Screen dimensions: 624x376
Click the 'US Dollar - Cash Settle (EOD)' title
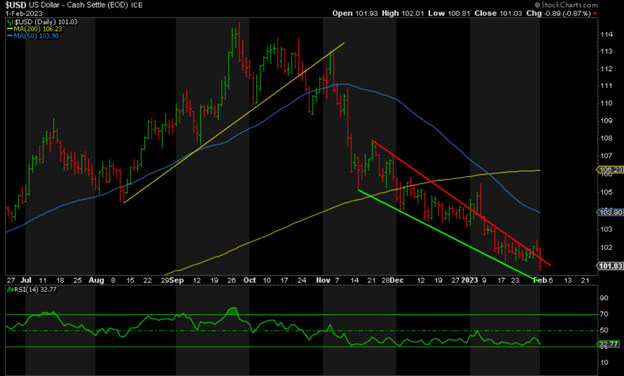(x=78, y=5)
